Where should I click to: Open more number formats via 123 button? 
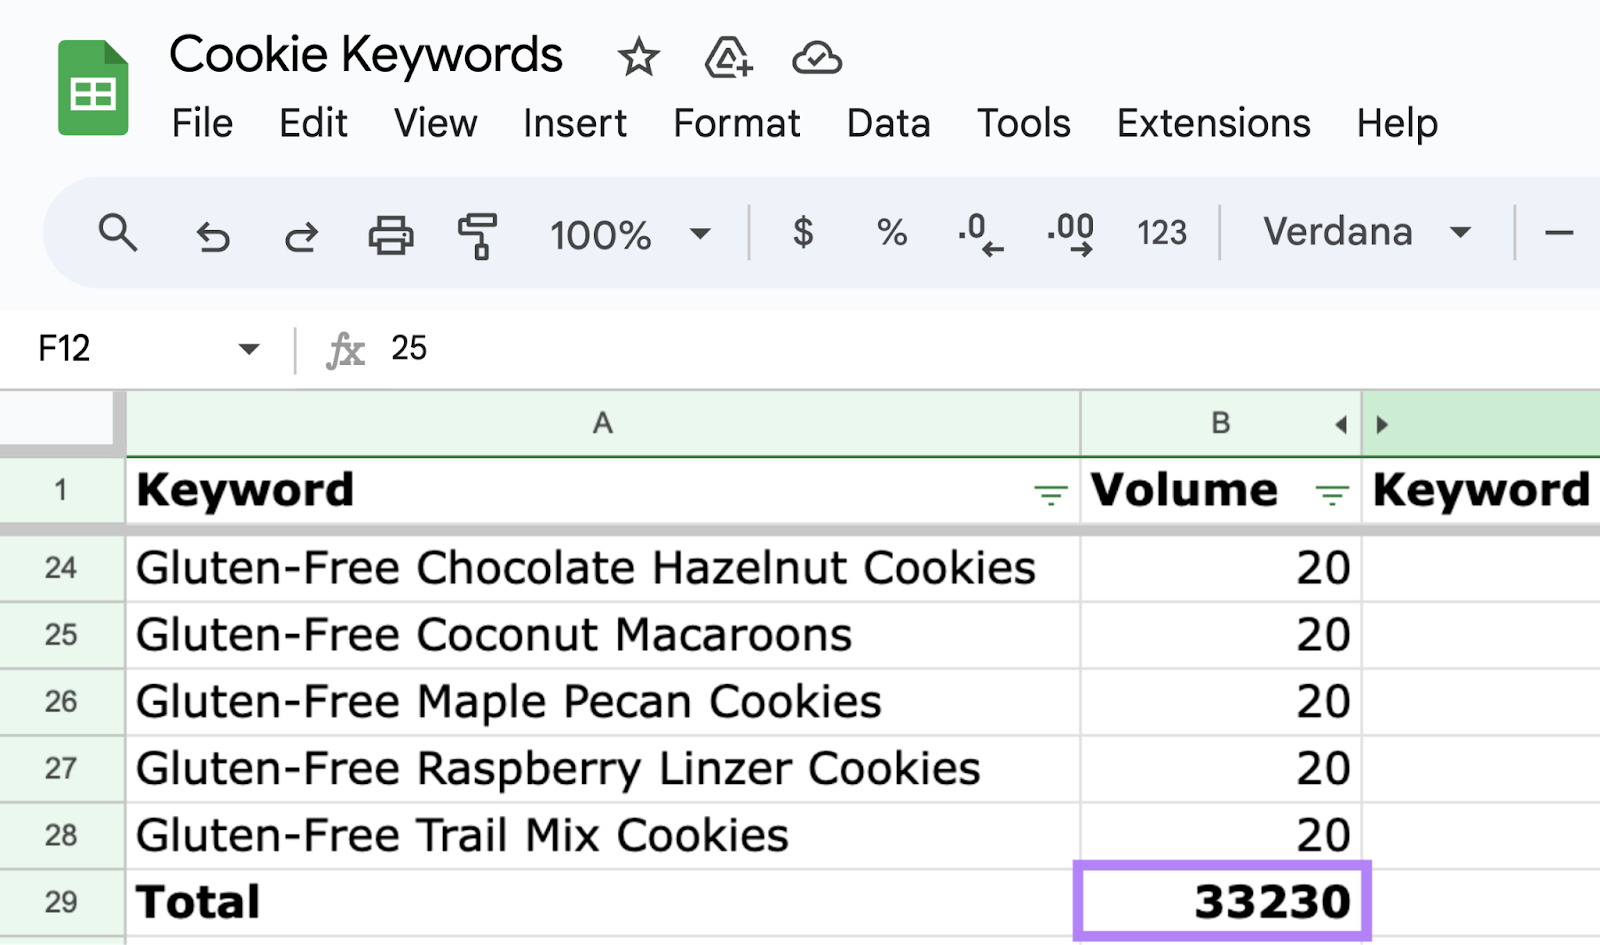1160,234
